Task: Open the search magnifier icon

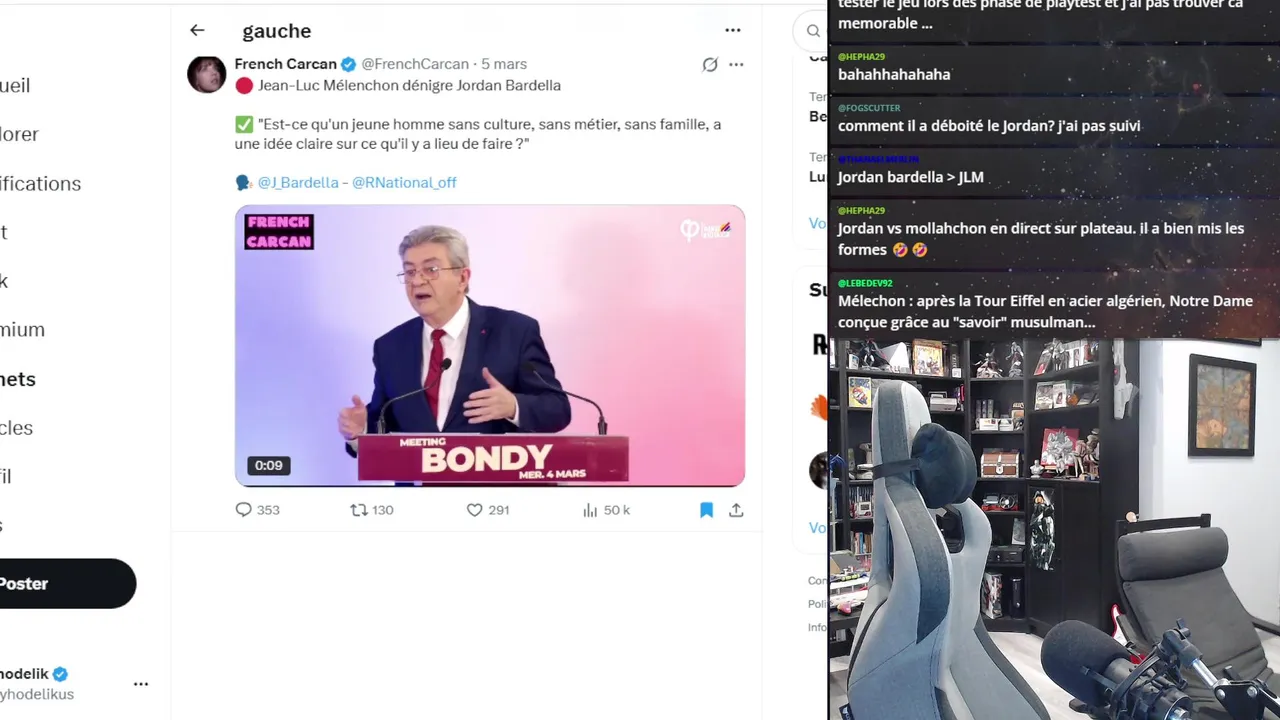Action: click(813, 31)
